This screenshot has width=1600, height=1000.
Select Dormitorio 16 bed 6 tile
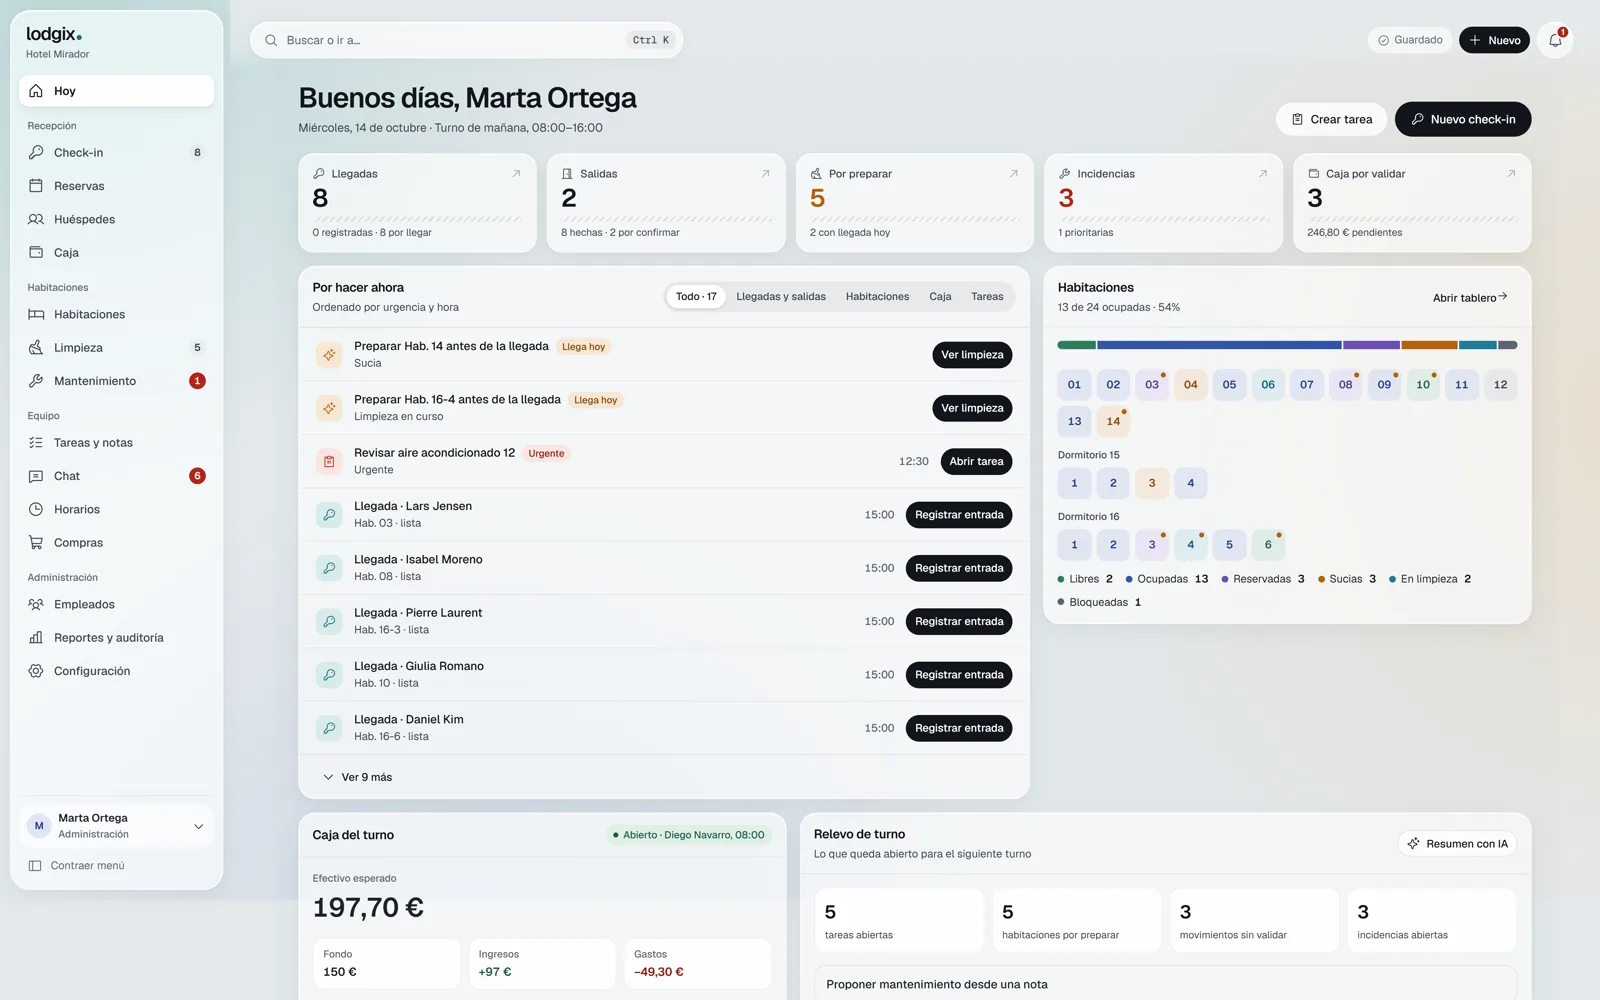click(1268, 545)
